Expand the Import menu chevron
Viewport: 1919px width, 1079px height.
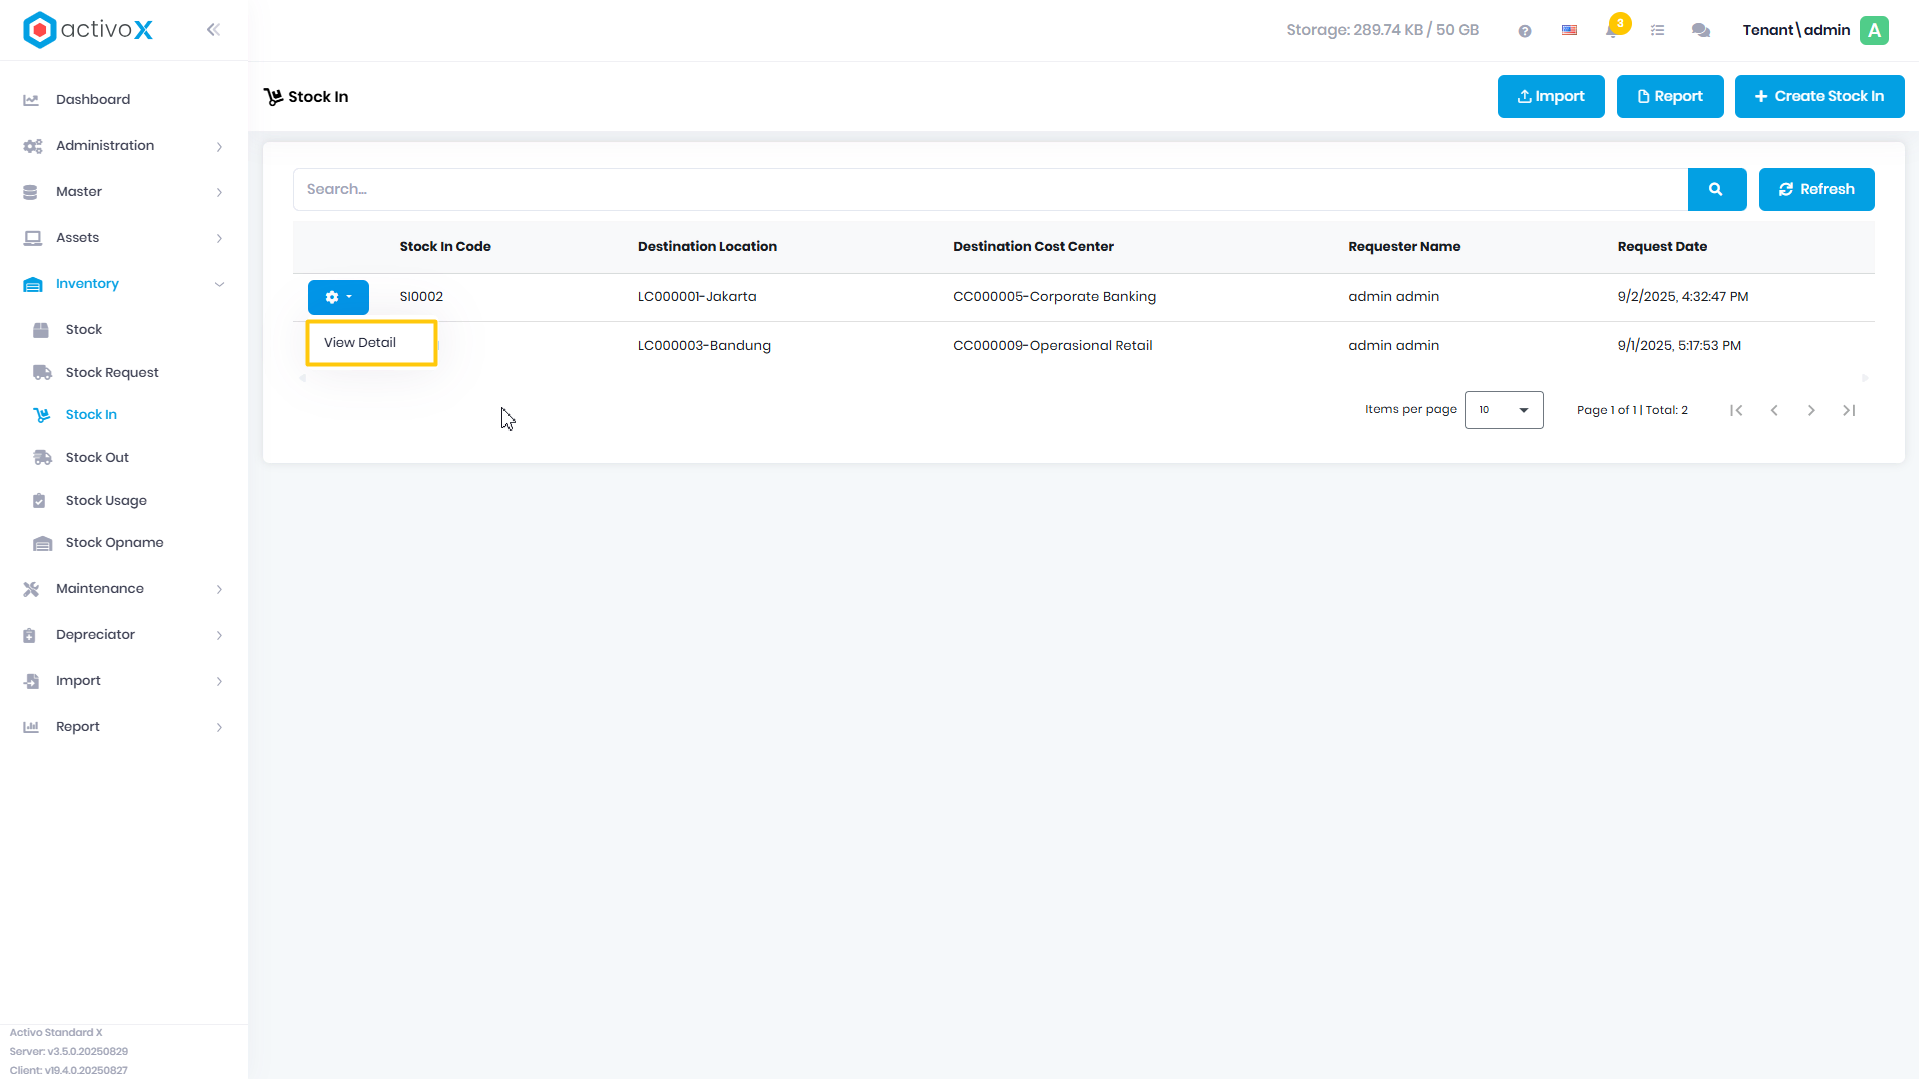click(219, 681)
